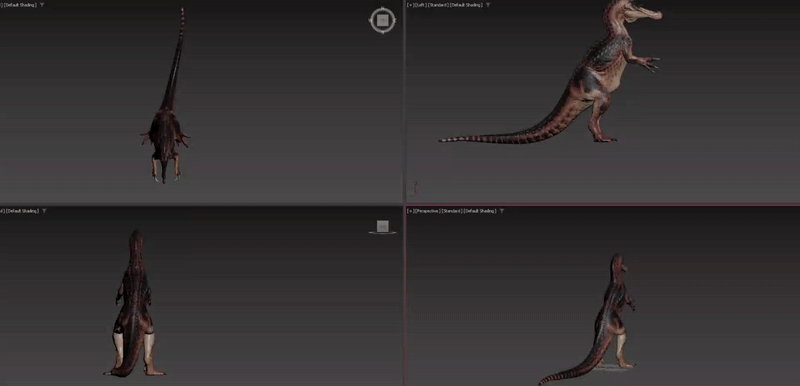This screenshot has height=386, width=800.
Task: Click the bottom-left viewport filter funnel icon
Action: pos(43,211)
